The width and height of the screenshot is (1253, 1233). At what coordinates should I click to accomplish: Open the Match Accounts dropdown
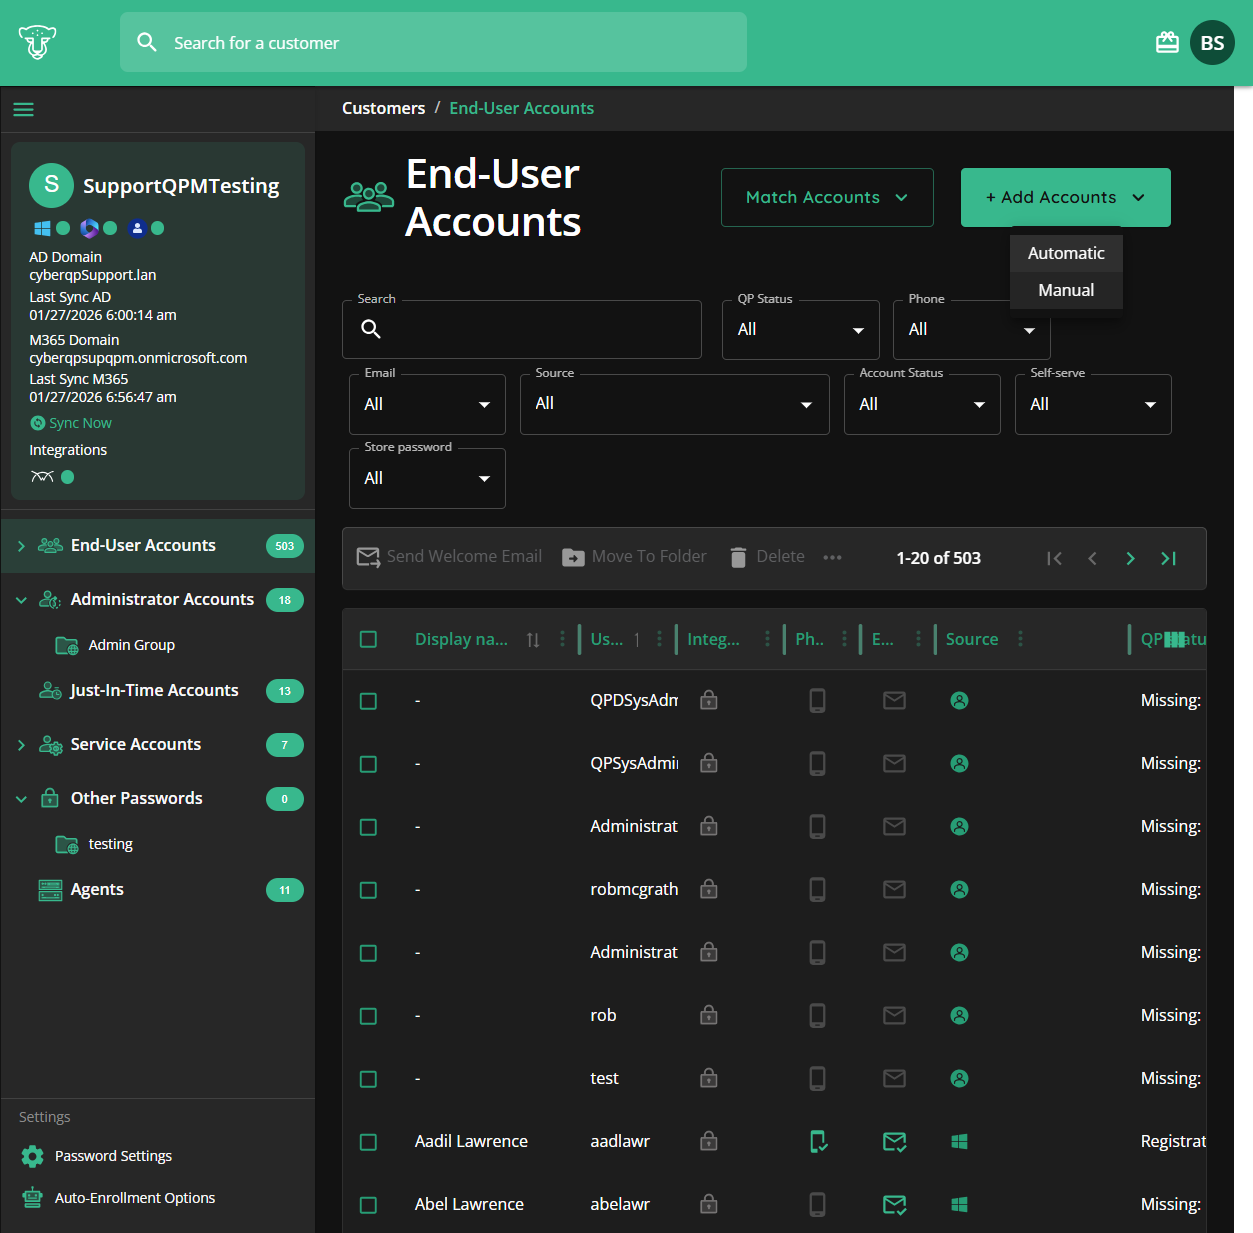point(827,197)
